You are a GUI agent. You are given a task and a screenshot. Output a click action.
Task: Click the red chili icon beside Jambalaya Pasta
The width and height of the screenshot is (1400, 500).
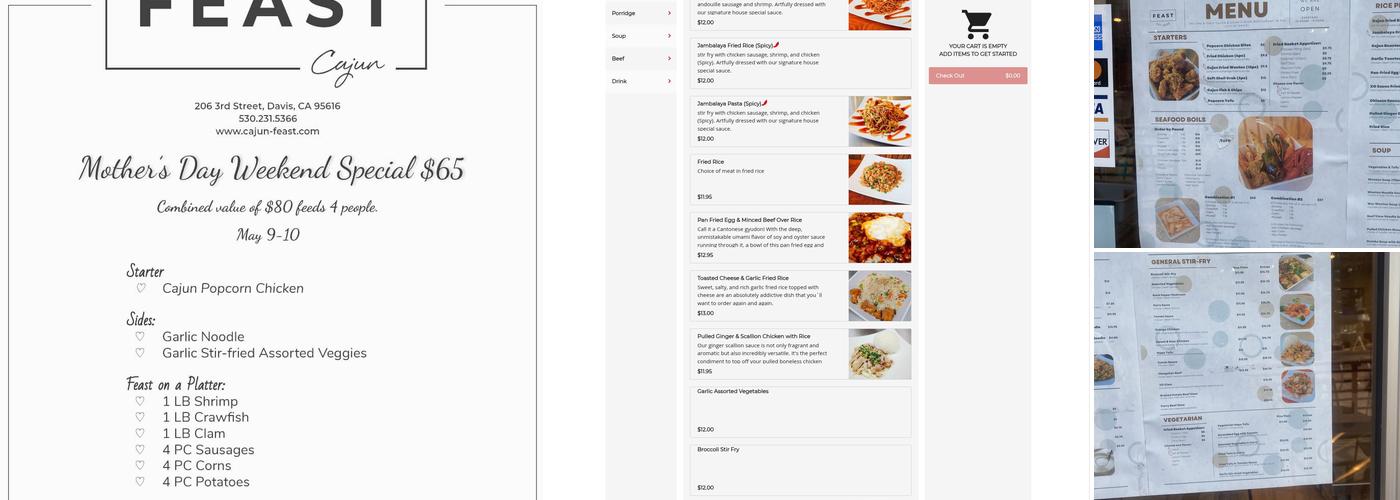pyautogui.click(x=765, y=103)
